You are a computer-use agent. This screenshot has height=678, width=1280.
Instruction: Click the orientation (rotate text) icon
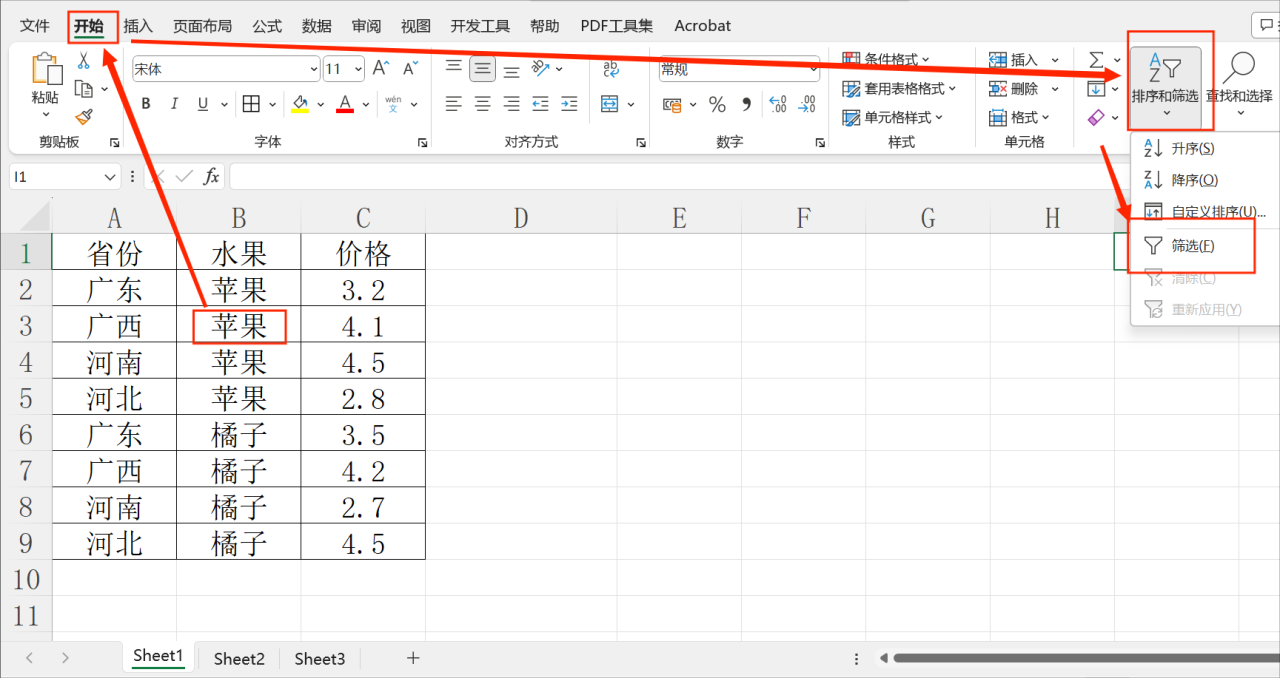(541, 68)
